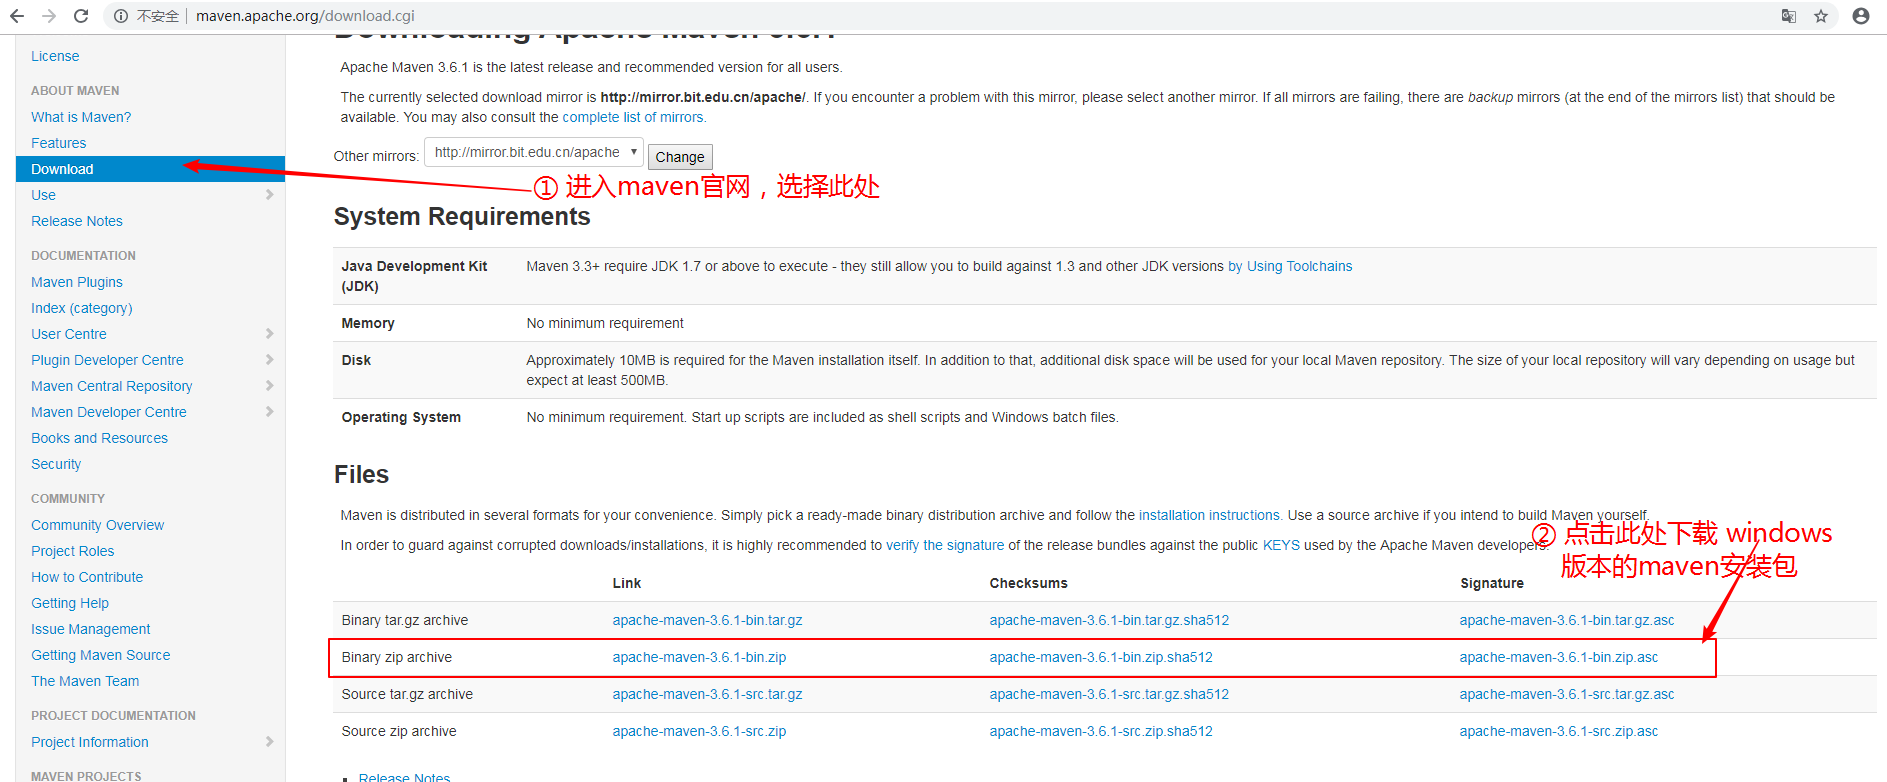Click the Operating System requirement label

click(x=401, y=417)
